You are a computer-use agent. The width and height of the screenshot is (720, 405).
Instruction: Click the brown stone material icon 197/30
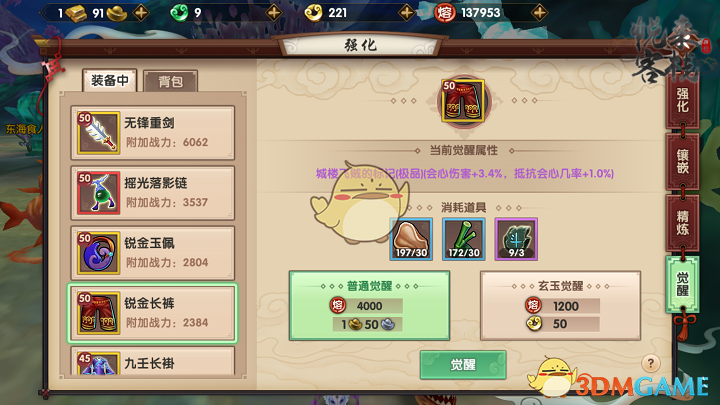coord(411,239)
